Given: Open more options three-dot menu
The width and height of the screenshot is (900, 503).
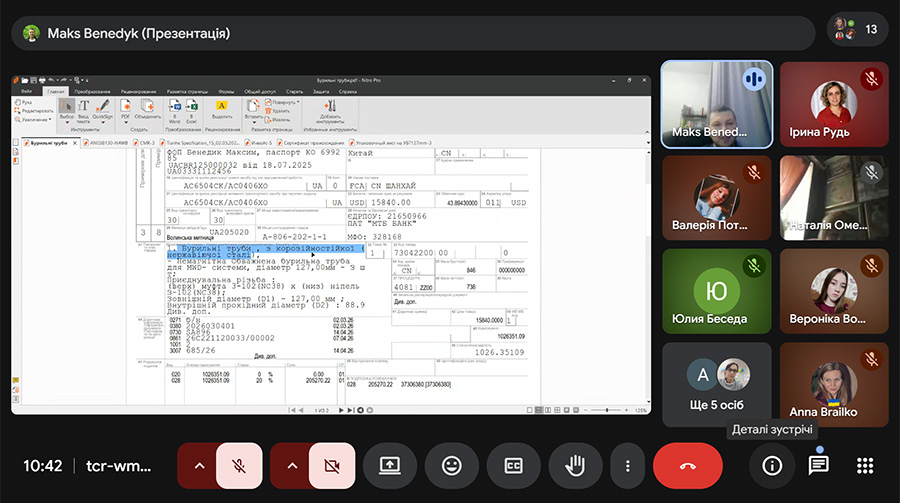Looking at the screenshot, I should [x=627, y=466].
